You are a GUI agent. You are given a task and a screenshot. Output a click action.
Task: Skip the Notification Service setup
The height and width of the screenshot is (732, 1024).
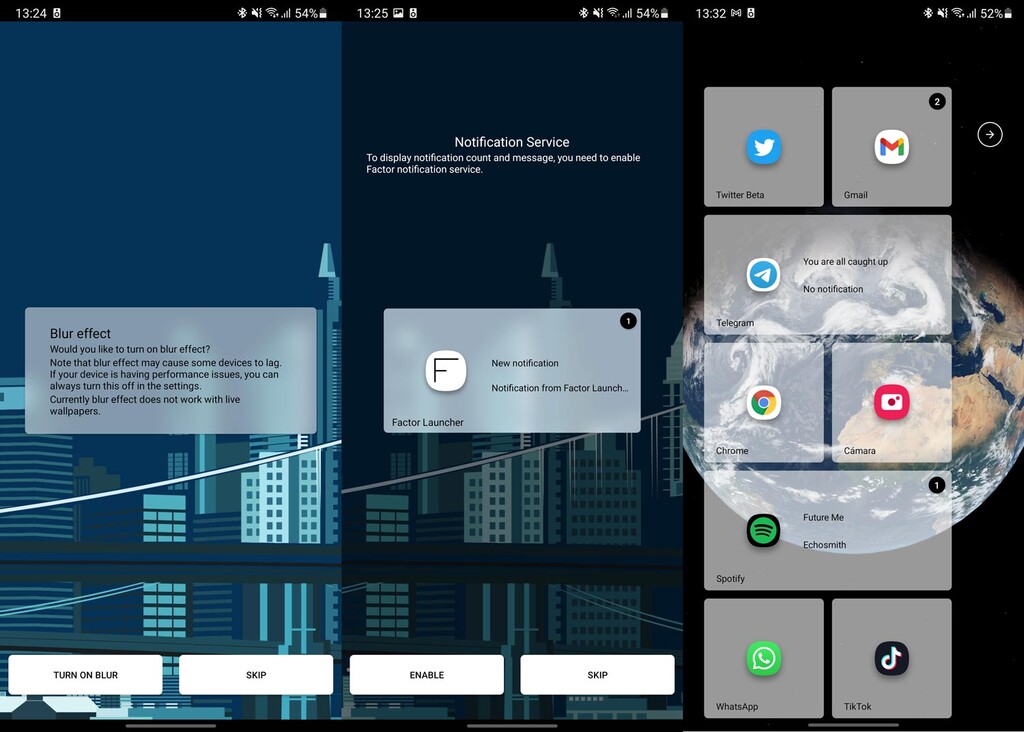(597, 674)
